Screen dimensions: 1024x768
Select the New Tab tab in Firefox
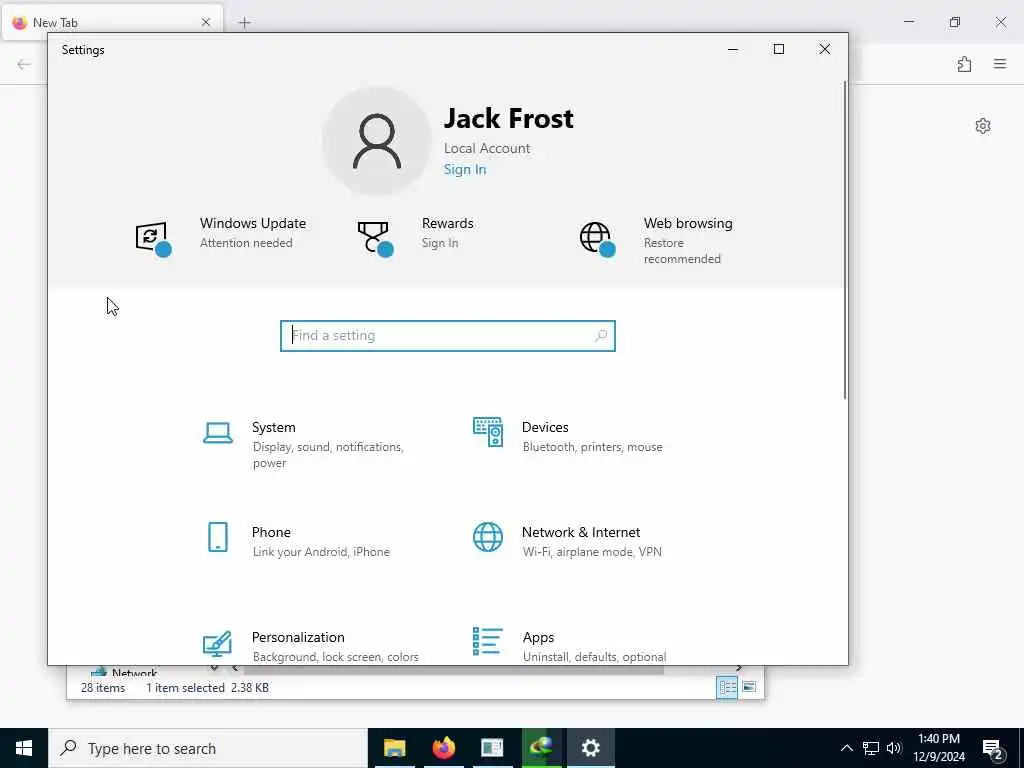112,23
